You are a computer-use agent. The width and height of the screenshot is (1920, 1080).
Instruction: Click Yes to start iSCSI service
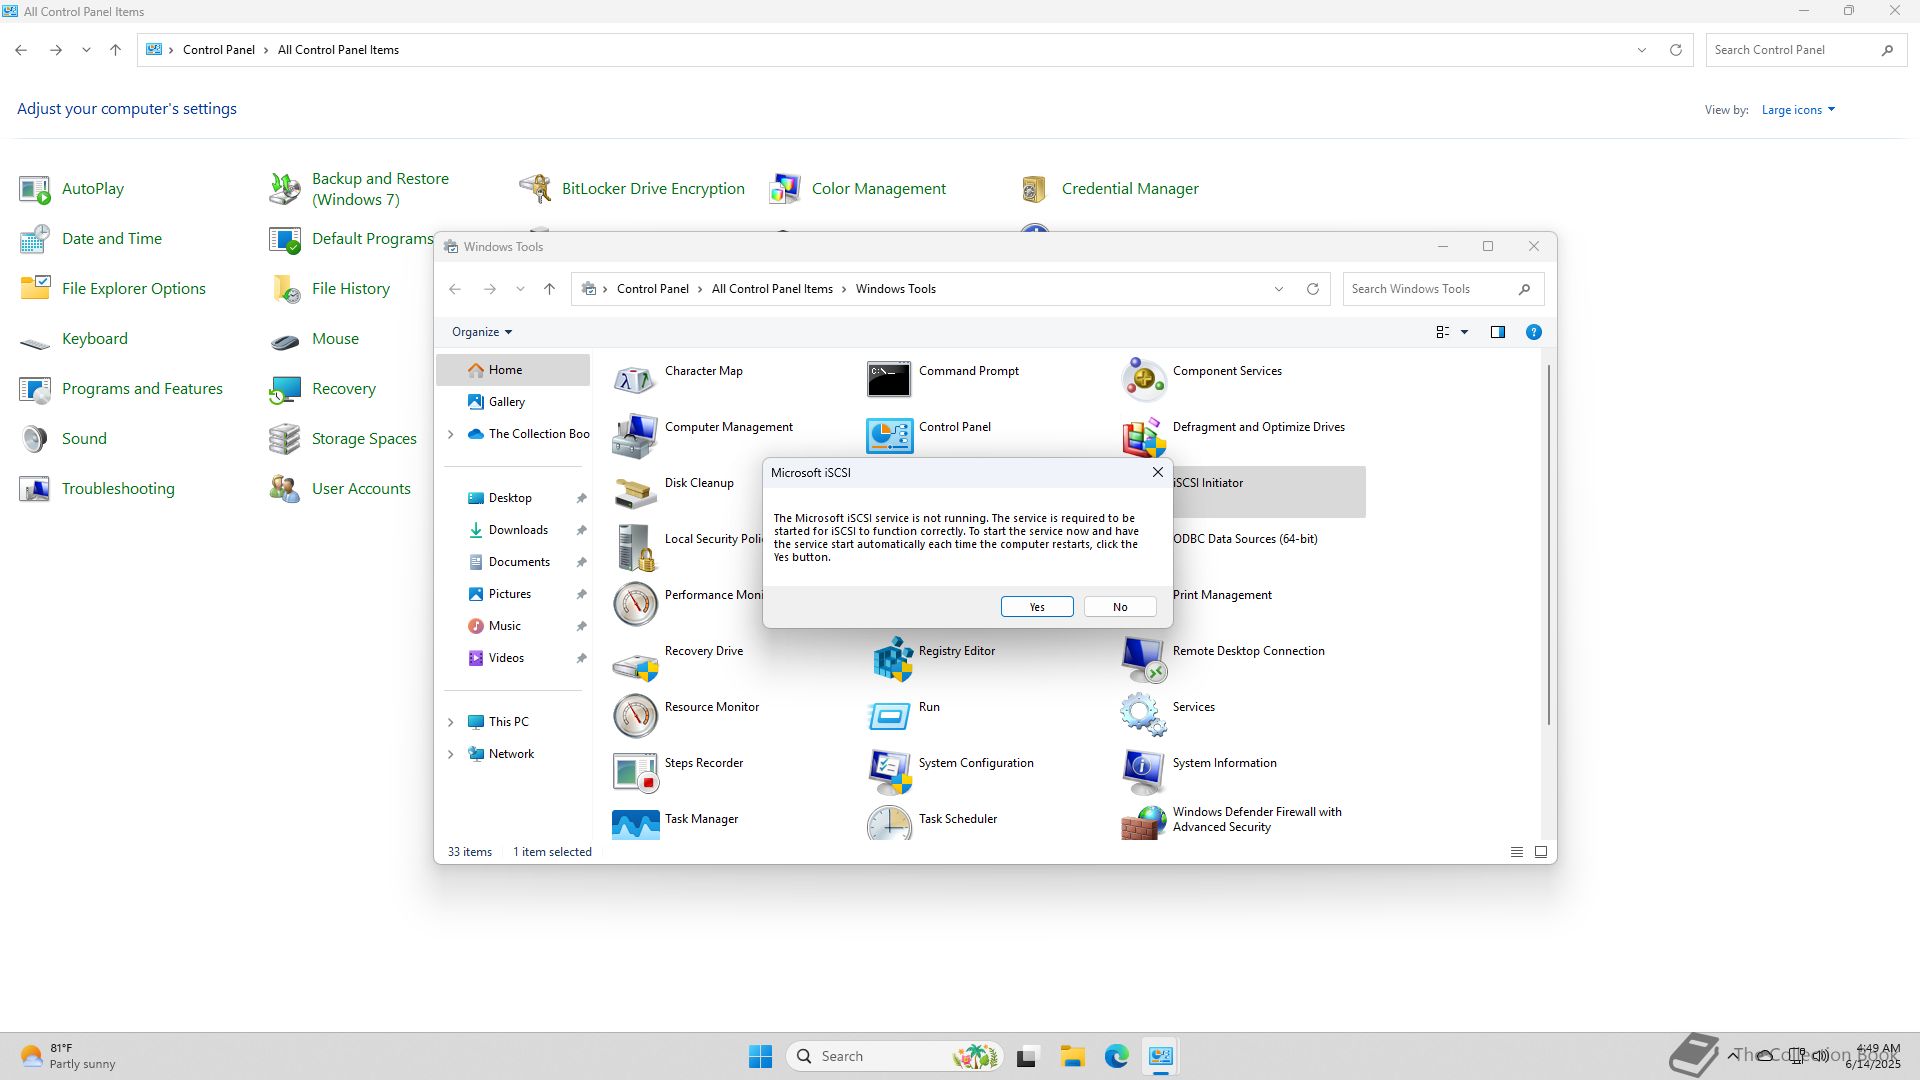(1037, 607)
